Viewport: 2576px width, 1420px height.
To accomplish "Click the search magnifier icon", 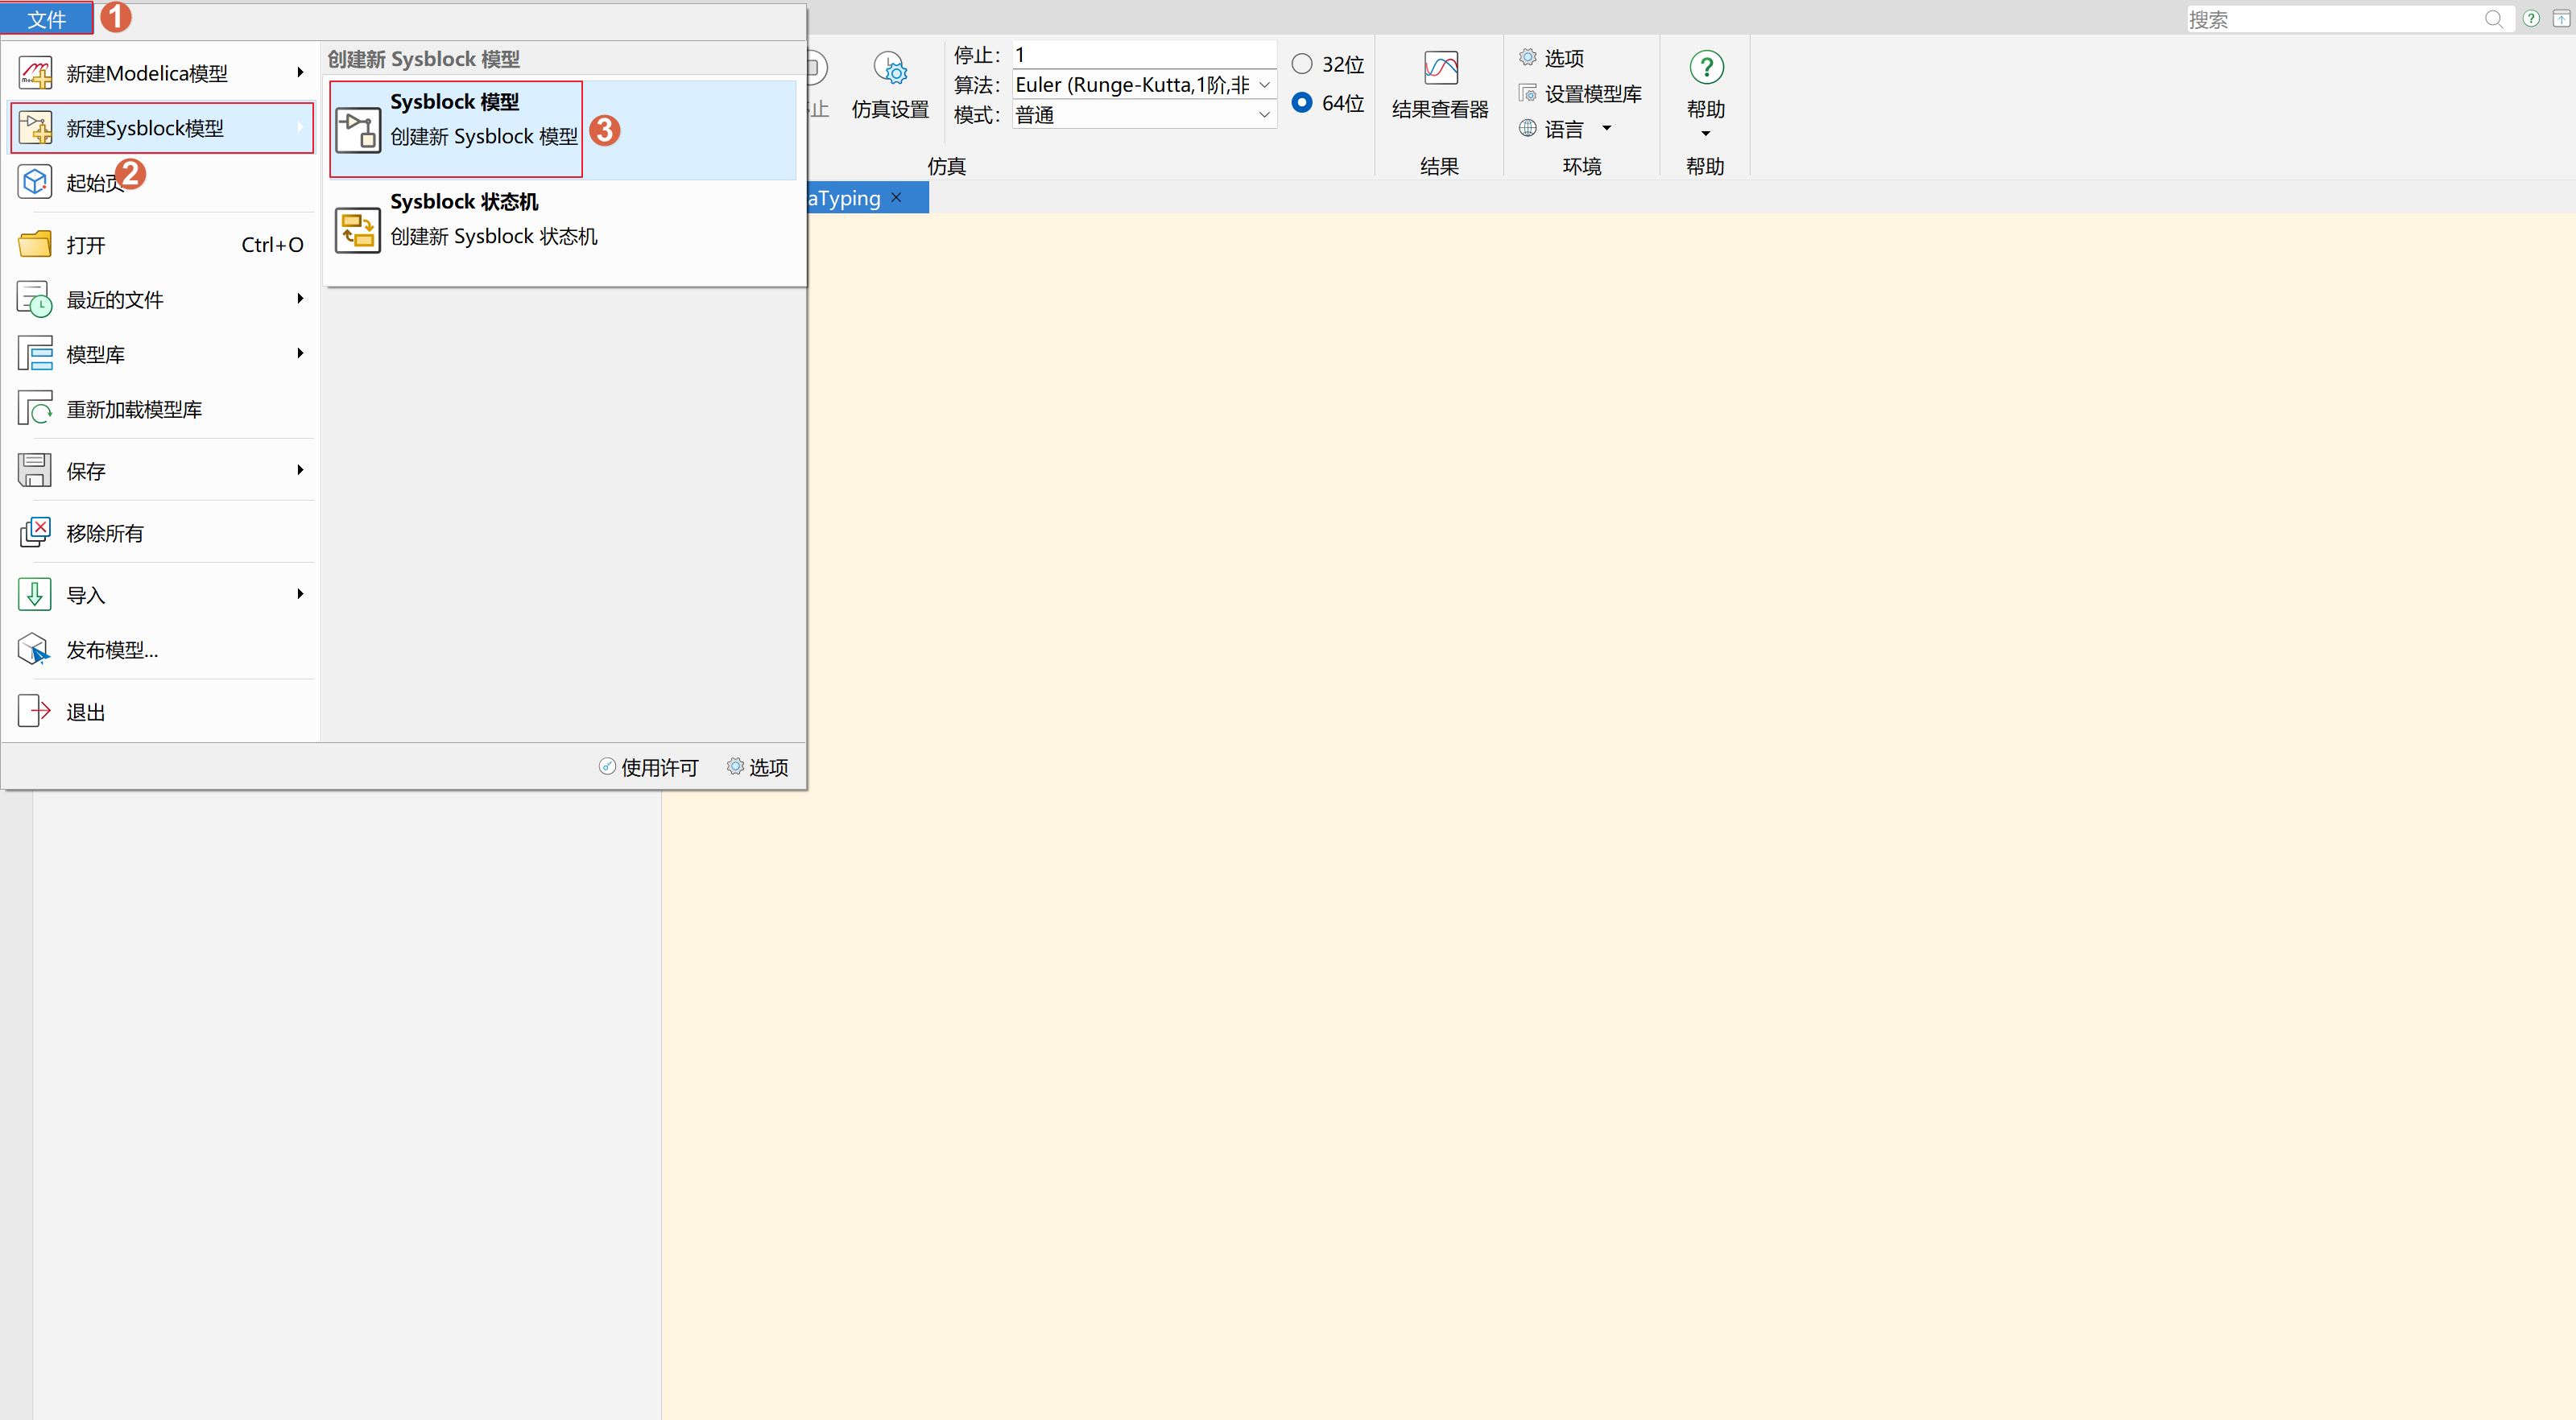I will (2494, 19).
